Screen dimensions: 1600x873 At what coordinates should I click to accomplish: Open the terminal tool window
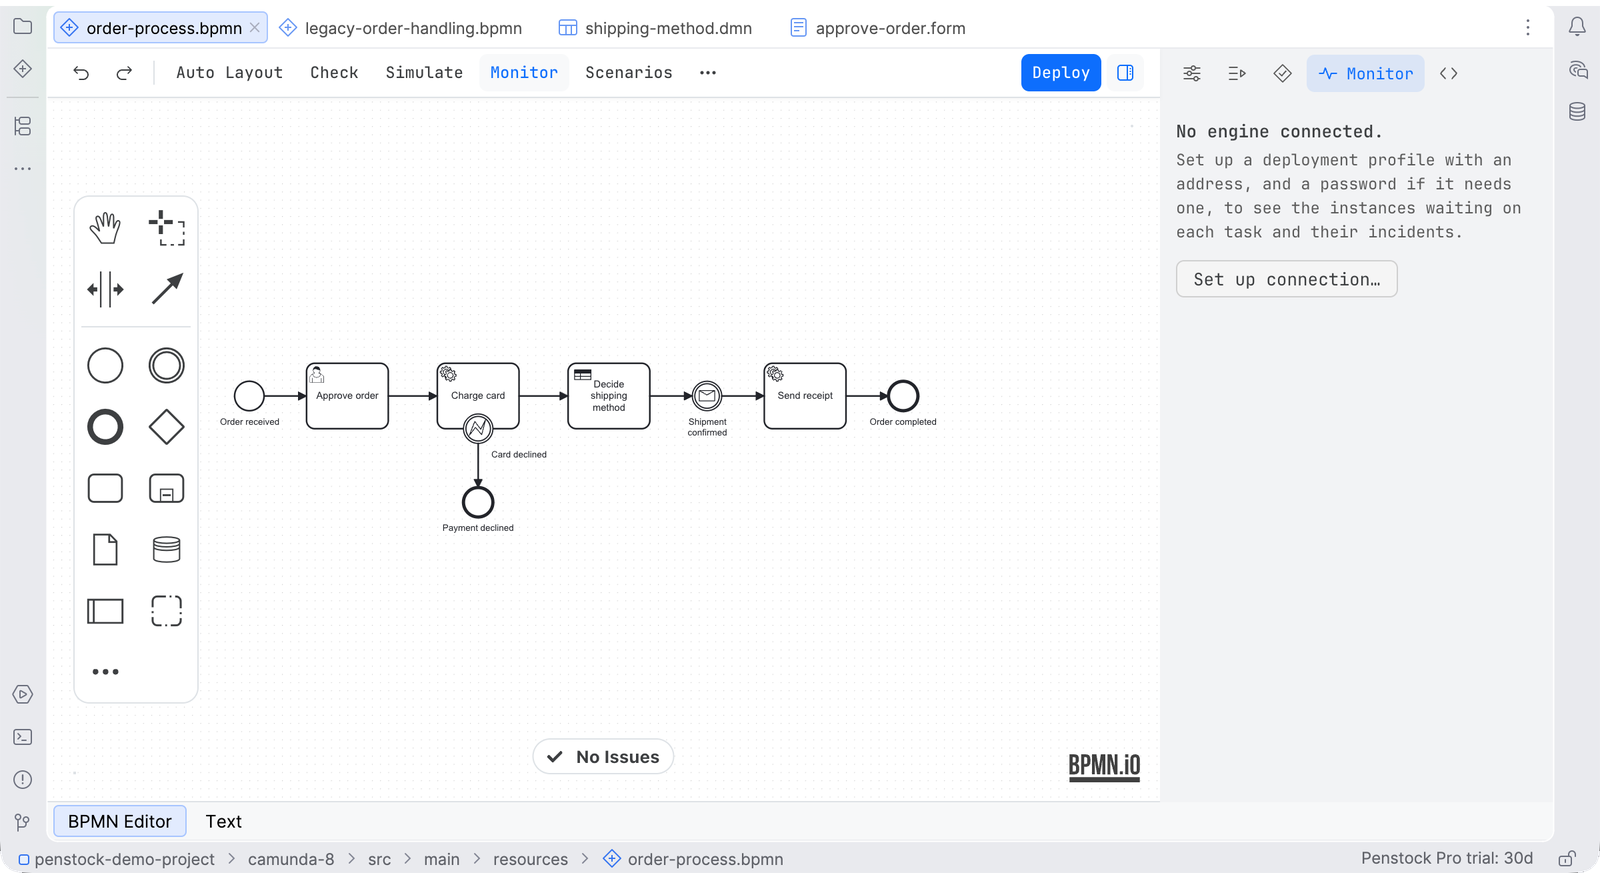(x=23, y=737)
